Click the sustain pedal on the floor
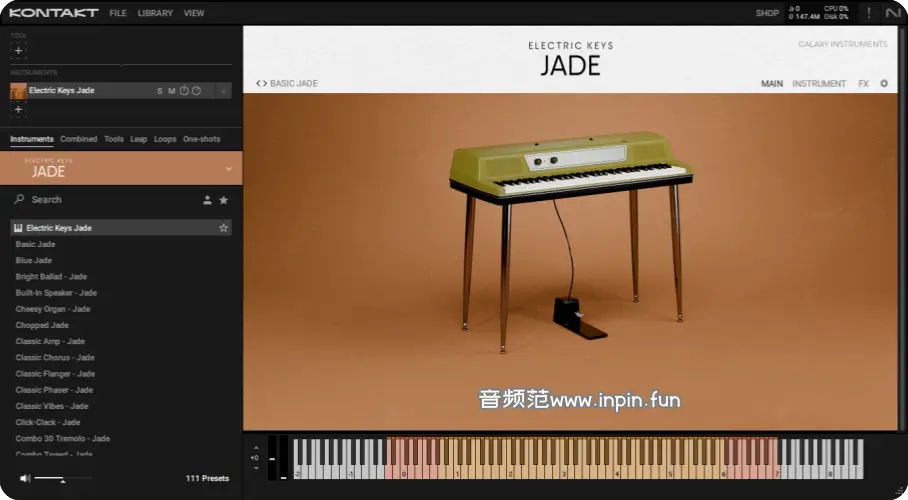 (x=580, y=318)
